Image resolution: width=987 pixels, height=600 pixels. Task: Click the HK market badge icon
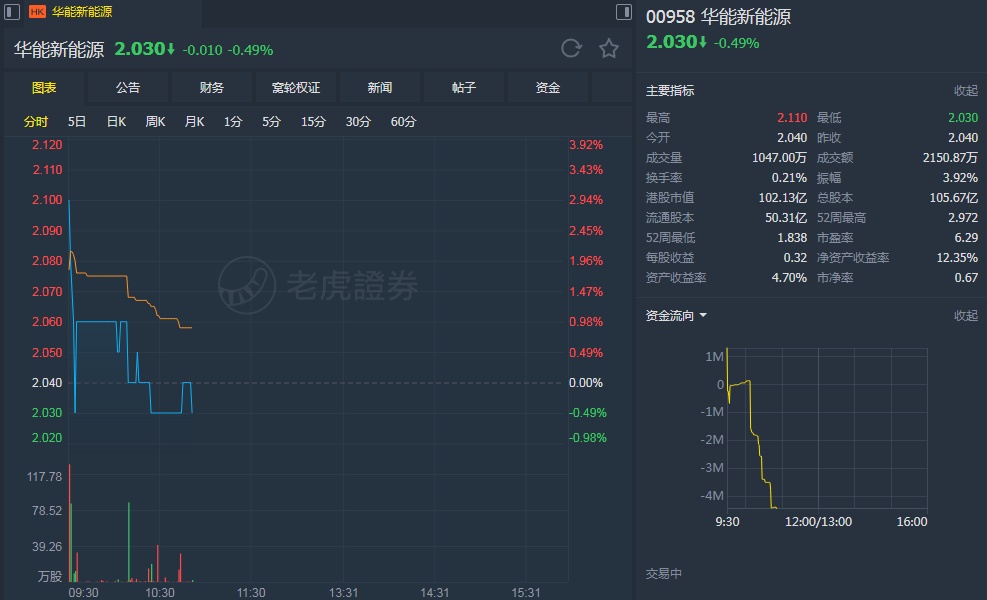pyautogui.click(x=37, y=12)
